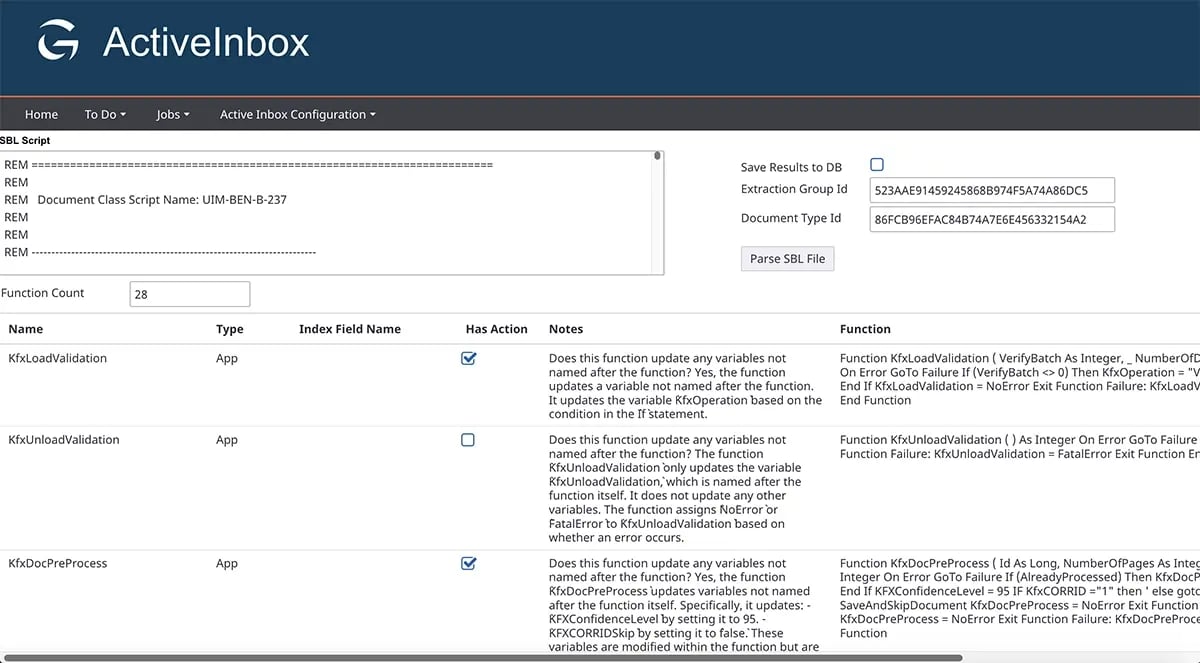Enable the Save Results to DB checkbox
The width and height of the screenshot is (1200, 663).
877,165
